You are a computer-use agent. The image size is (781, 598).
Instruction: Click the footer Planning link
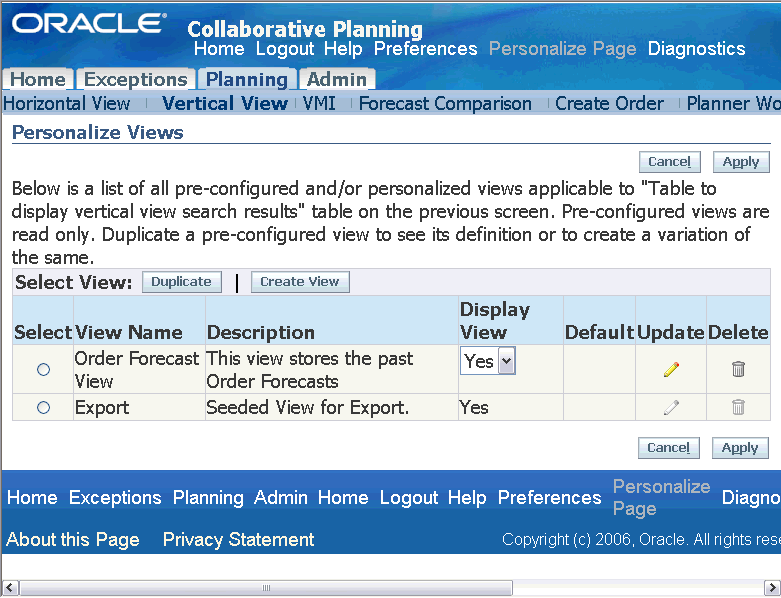point(208,497)
